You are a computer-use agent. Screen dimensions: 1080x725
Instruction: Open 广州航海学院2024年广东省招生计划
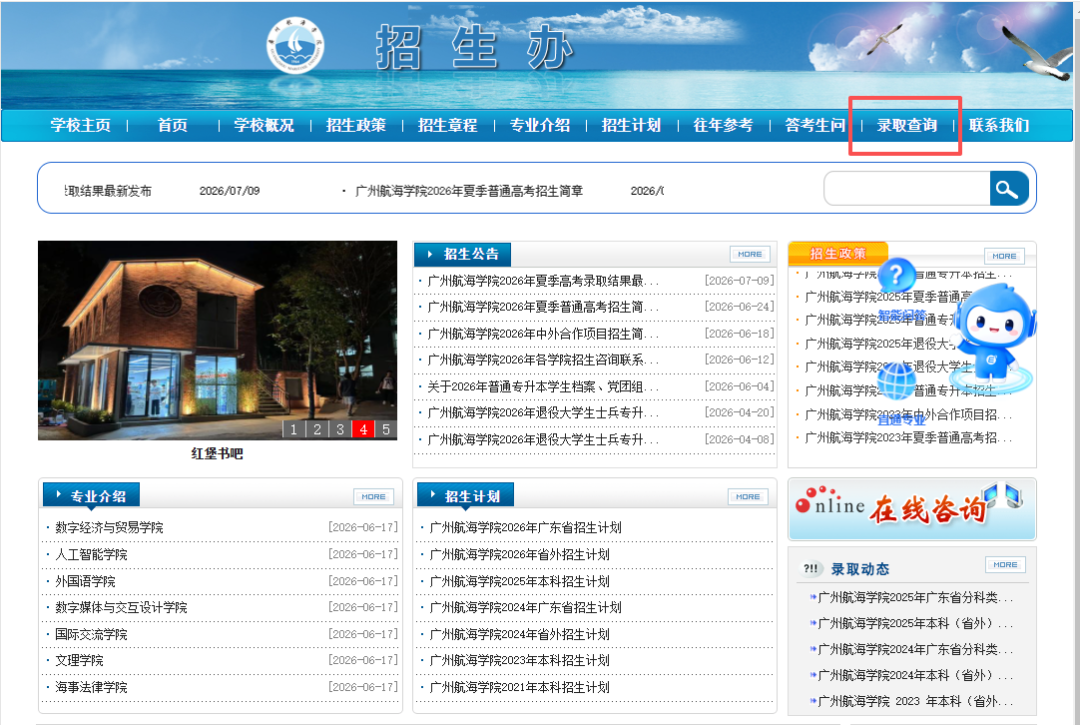526,607
